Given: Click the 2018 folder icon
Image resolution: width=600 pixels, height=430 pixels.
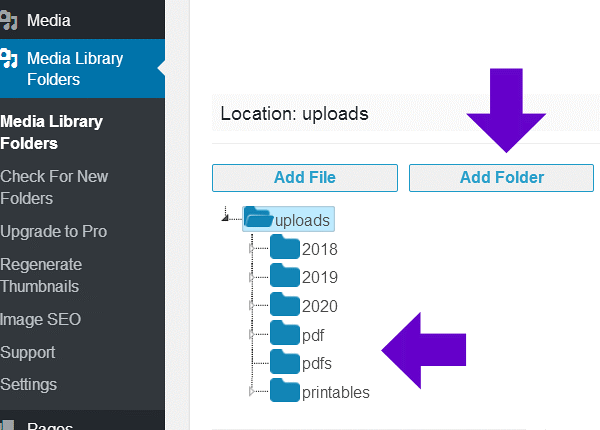Looking at the screenshot, I should point(285,249).
